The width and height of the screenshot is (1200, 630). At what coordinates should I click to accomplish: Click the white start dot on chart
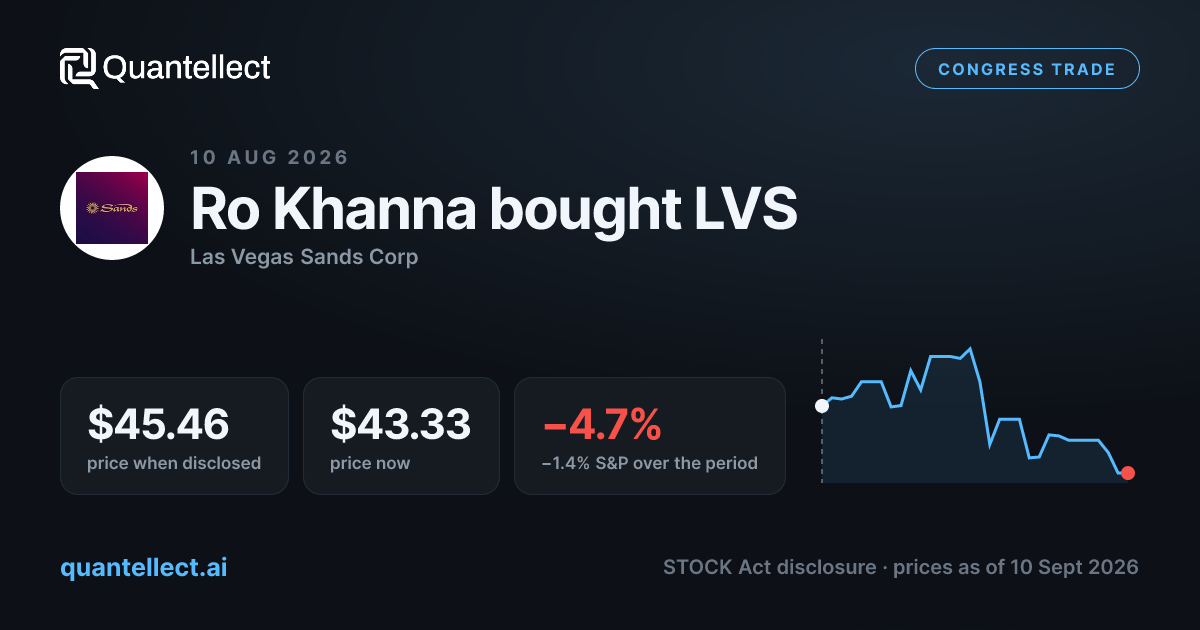tap(822, 405)
